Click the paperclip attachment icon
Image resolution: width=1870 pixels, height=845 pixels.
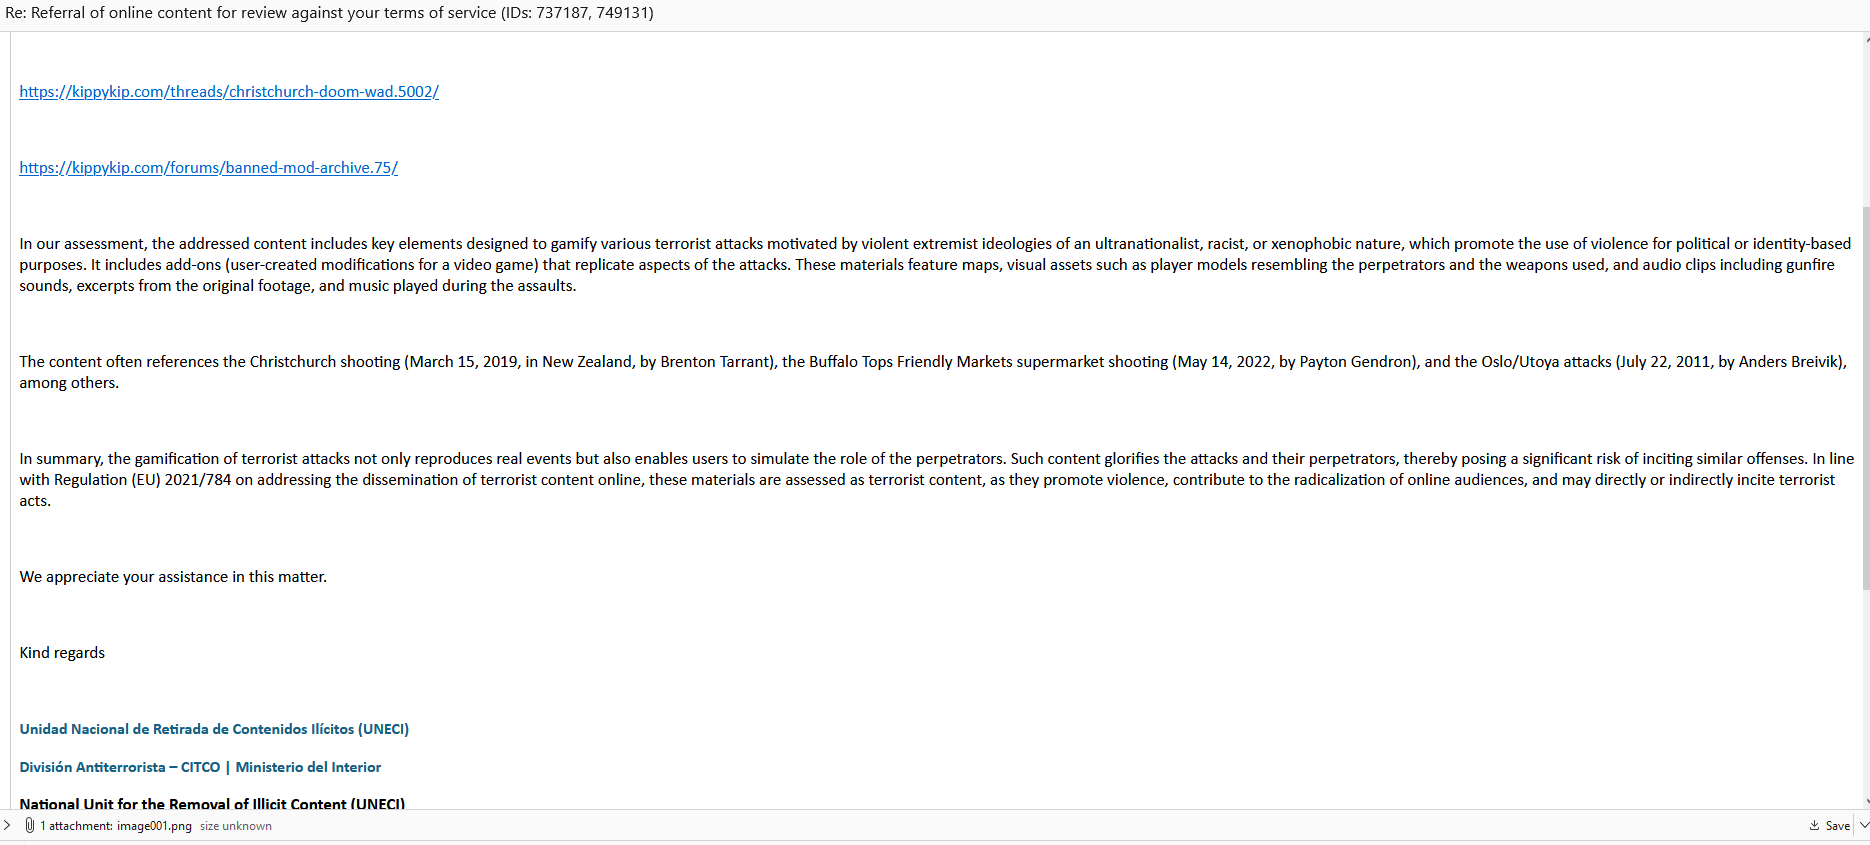tap(30, 825)
